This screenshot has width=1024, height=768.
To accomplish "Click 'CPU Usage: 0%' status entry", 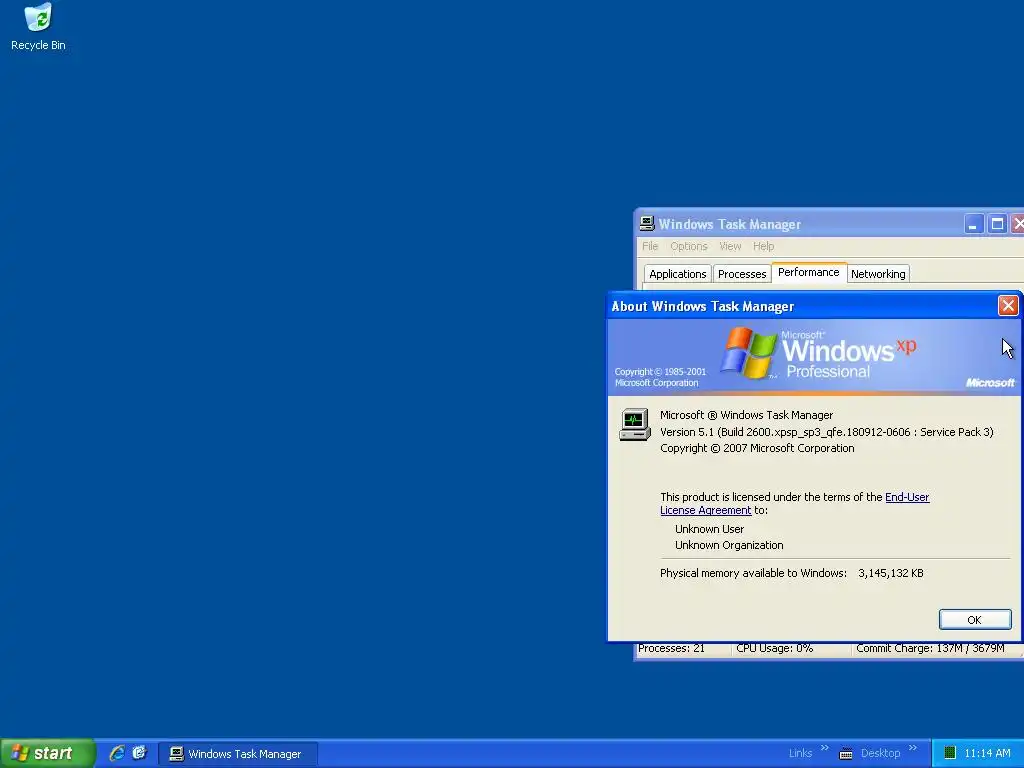I will click(x=775, y=648).
